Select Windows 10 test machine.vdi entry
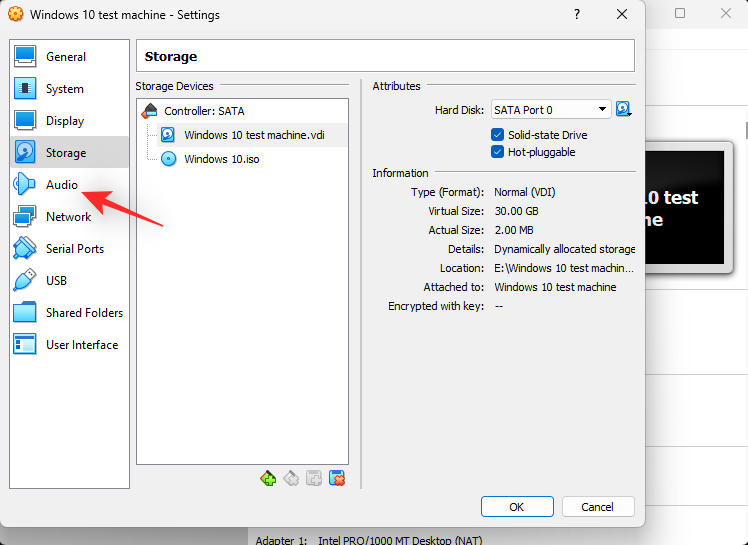 (254, 135)
